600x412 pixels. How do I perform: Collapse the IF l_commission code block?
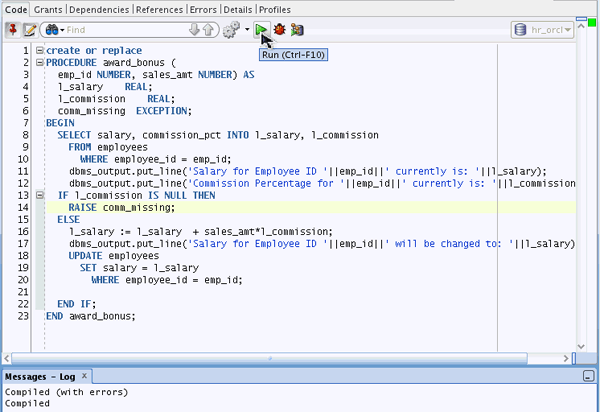(38, 195)
